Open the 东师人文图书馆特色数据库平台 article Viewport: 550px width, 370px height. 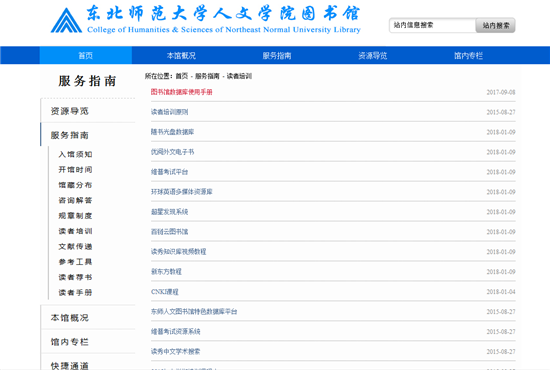[194, 311]
